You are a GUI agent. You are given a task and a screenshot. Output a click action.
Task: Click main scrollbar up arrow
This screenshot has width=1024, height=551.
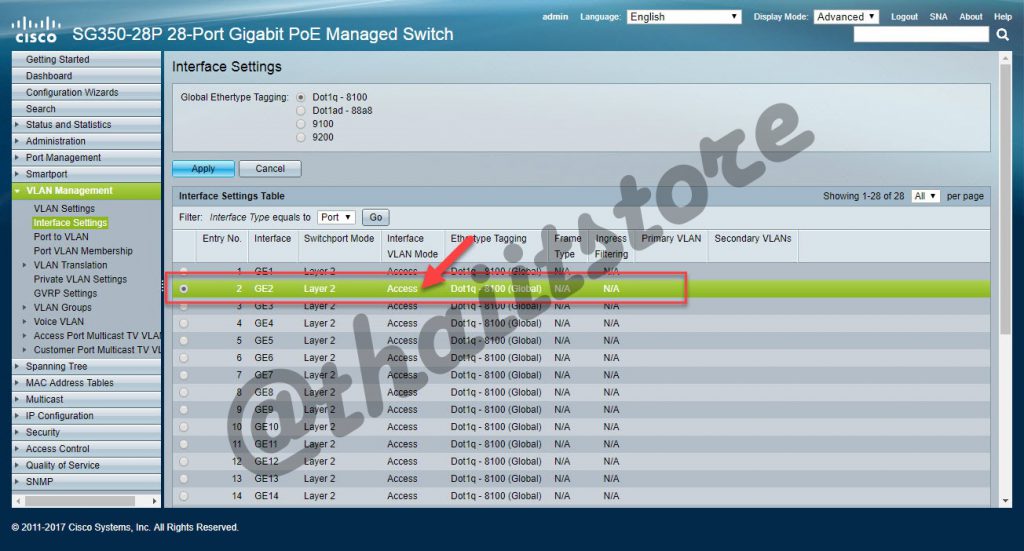[1005, 59]
